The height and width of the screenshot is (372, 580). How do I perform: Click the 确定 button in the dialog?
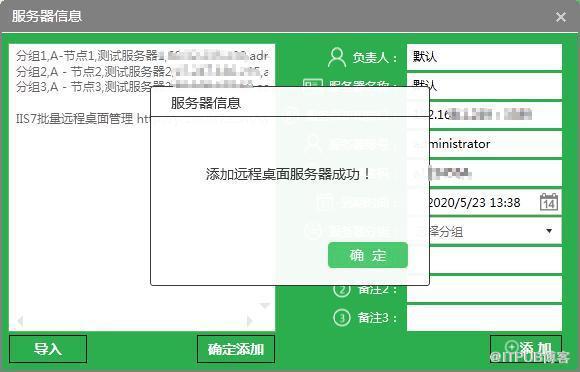tap(368, 255)
